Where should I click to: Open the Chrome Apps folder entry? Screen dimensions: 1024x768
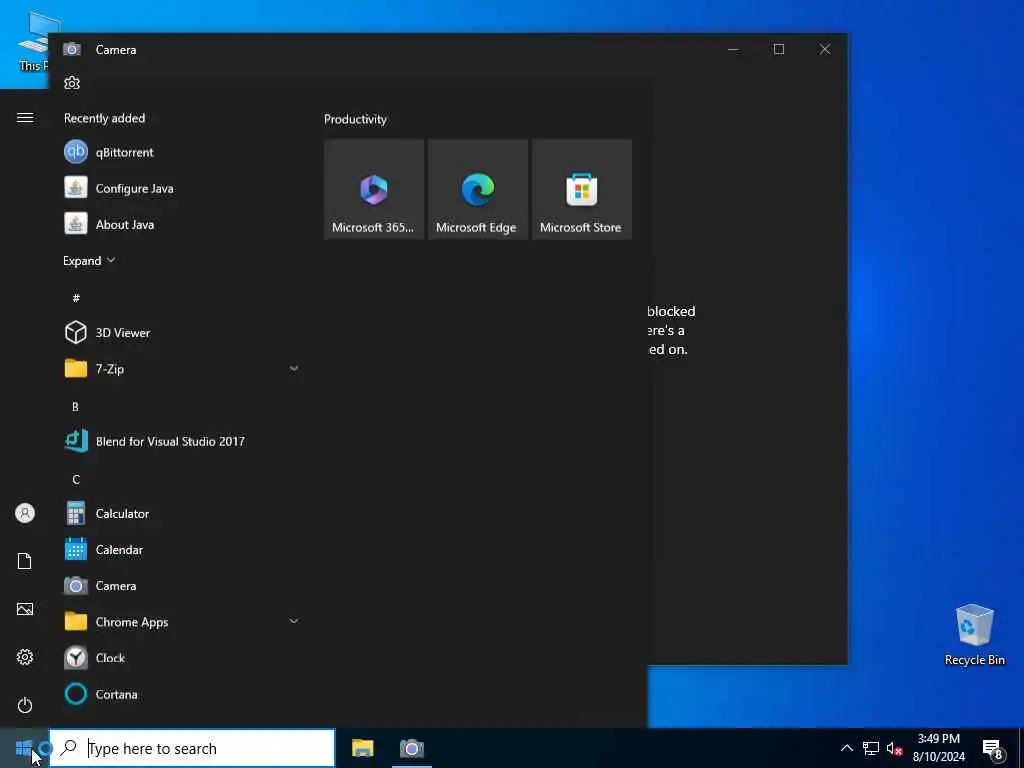(x=182, y=622)
